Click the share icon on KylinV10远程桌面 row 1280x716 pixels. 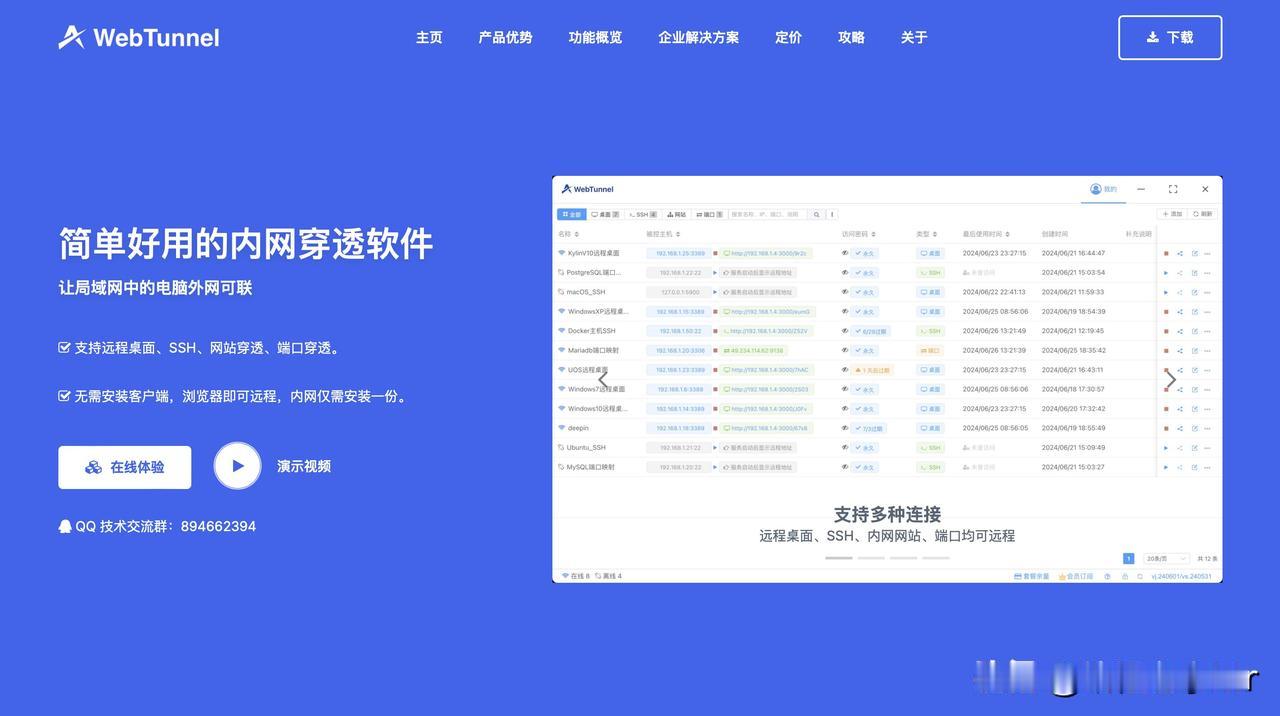pyautogui.click(x=1179, y=253)
